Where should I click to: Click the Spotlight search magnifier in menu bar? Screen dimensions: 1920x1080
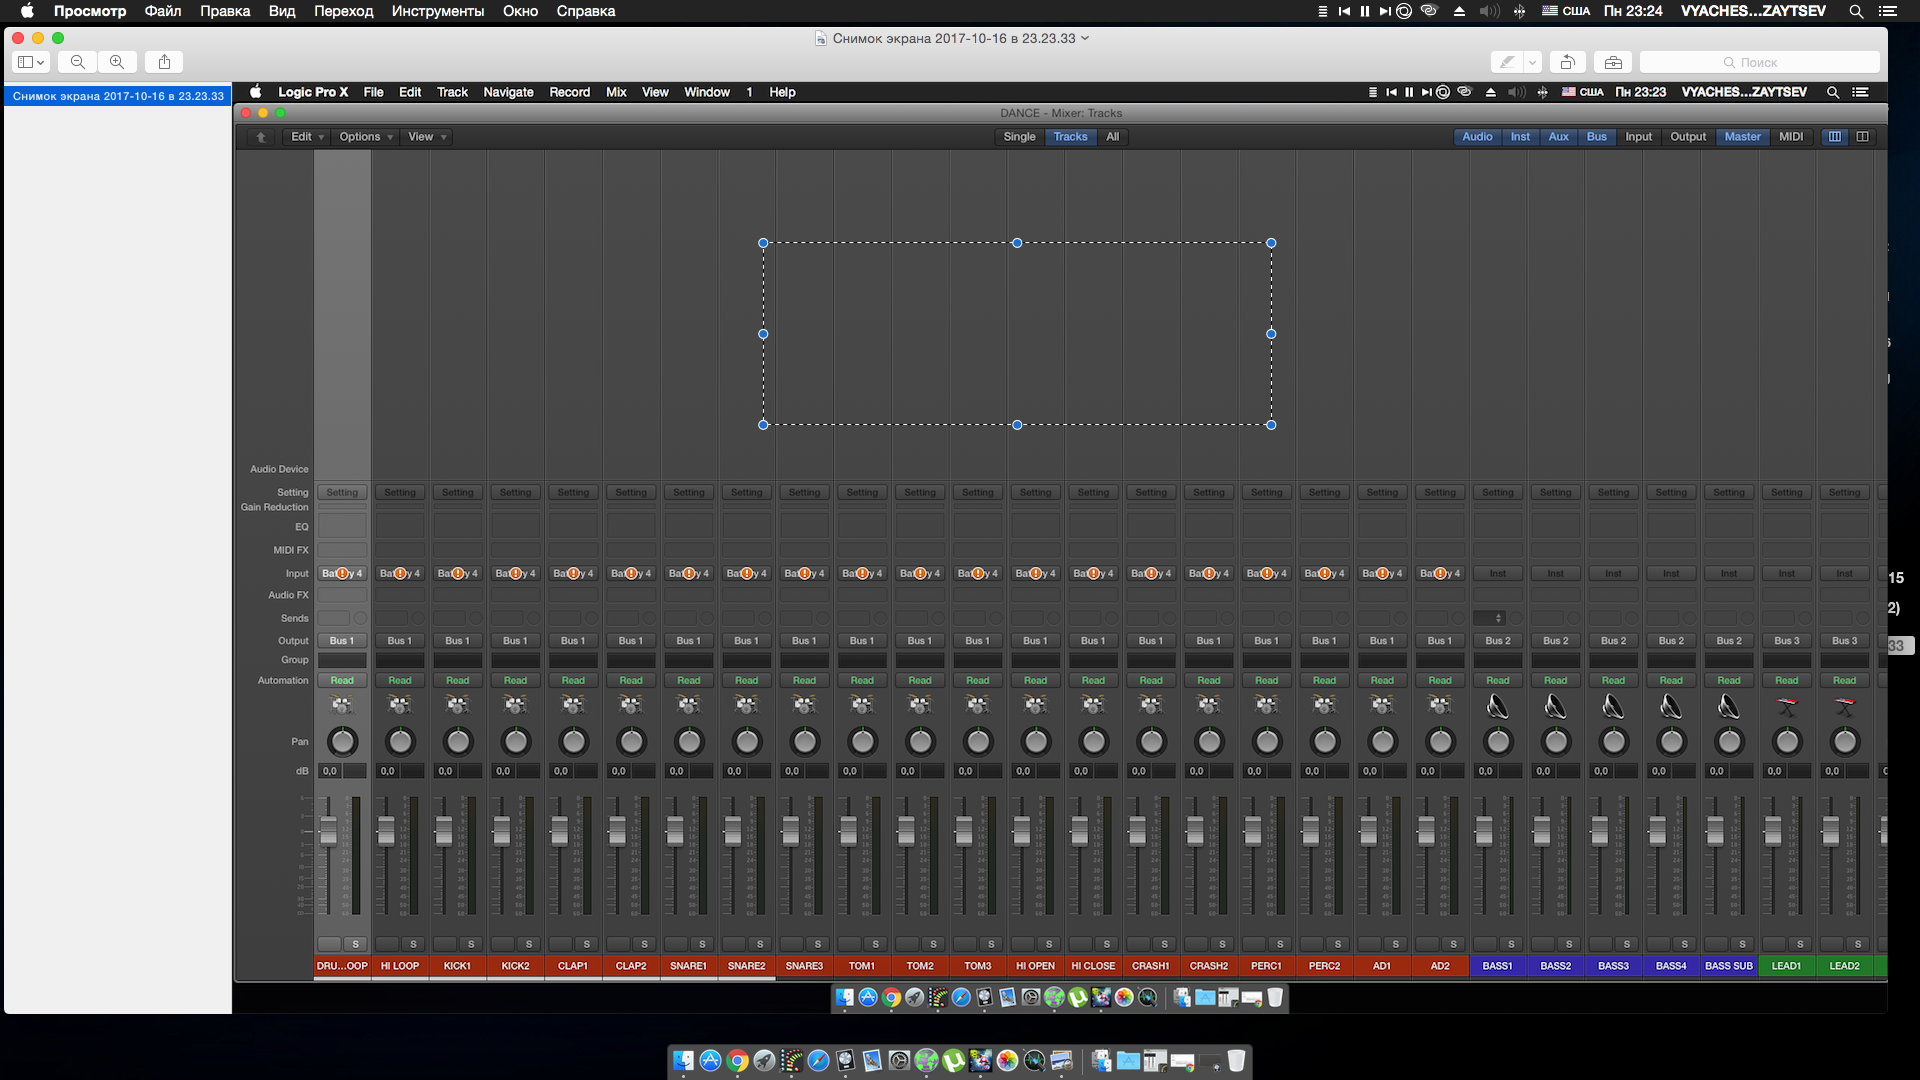click(x=1856, y=11)
